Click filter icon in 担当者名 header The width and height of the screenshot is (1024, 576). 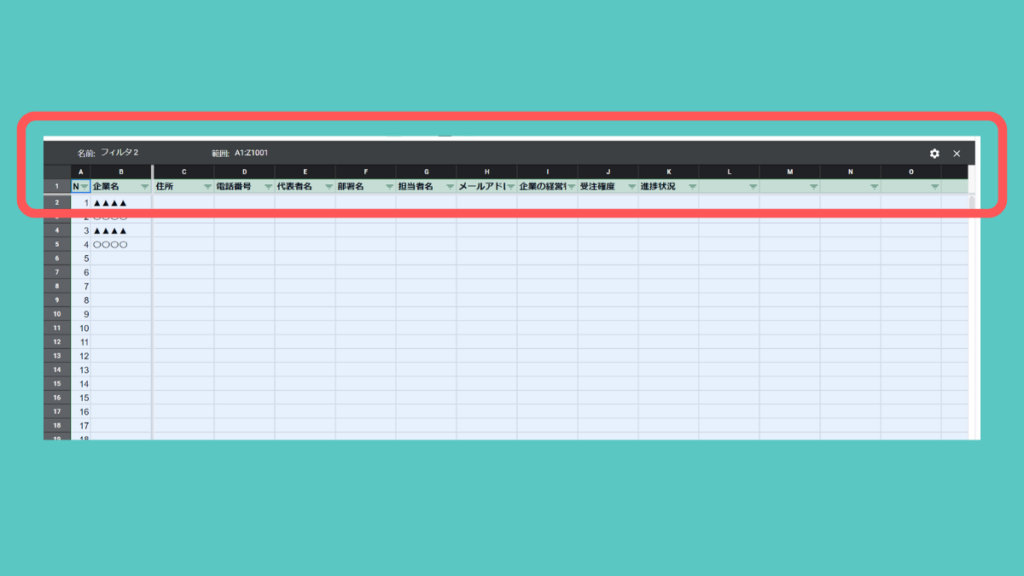coord(450,187)
